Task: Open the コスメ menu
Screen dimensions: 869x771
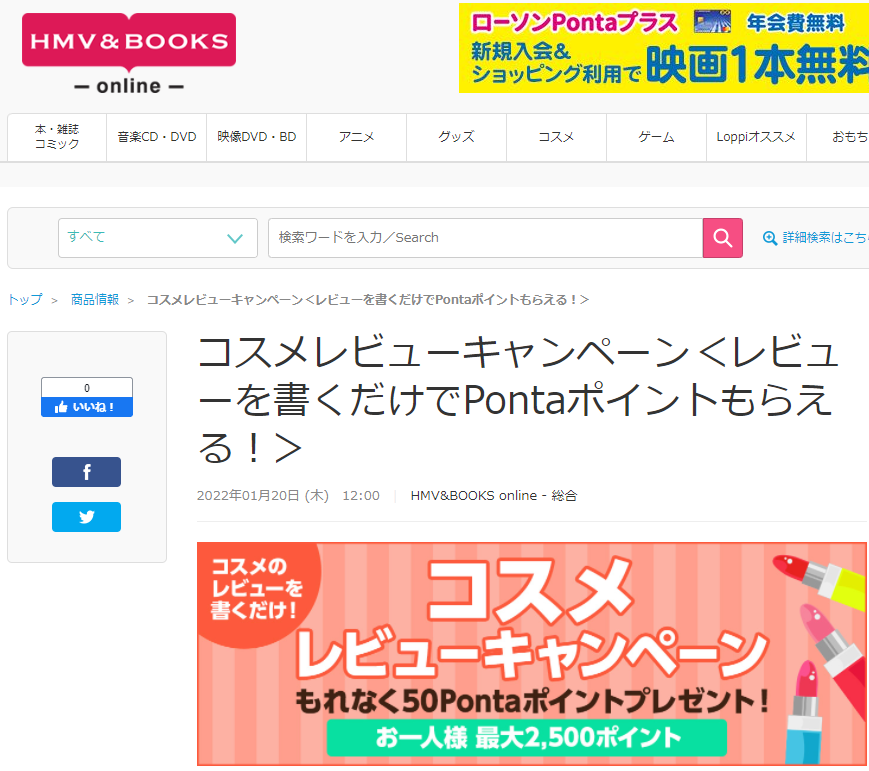Action: coord(556,137)
